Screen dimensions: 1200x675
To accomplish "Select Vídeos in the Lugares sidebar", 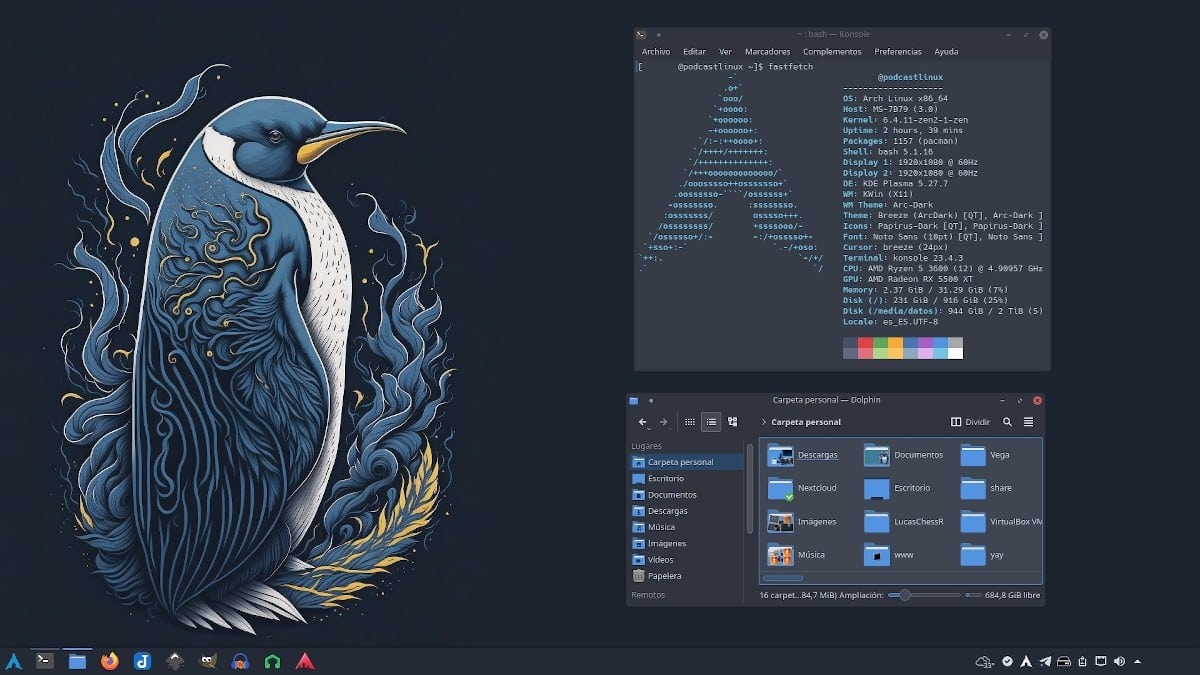I will pyautogui.click(x=687, y=560).
